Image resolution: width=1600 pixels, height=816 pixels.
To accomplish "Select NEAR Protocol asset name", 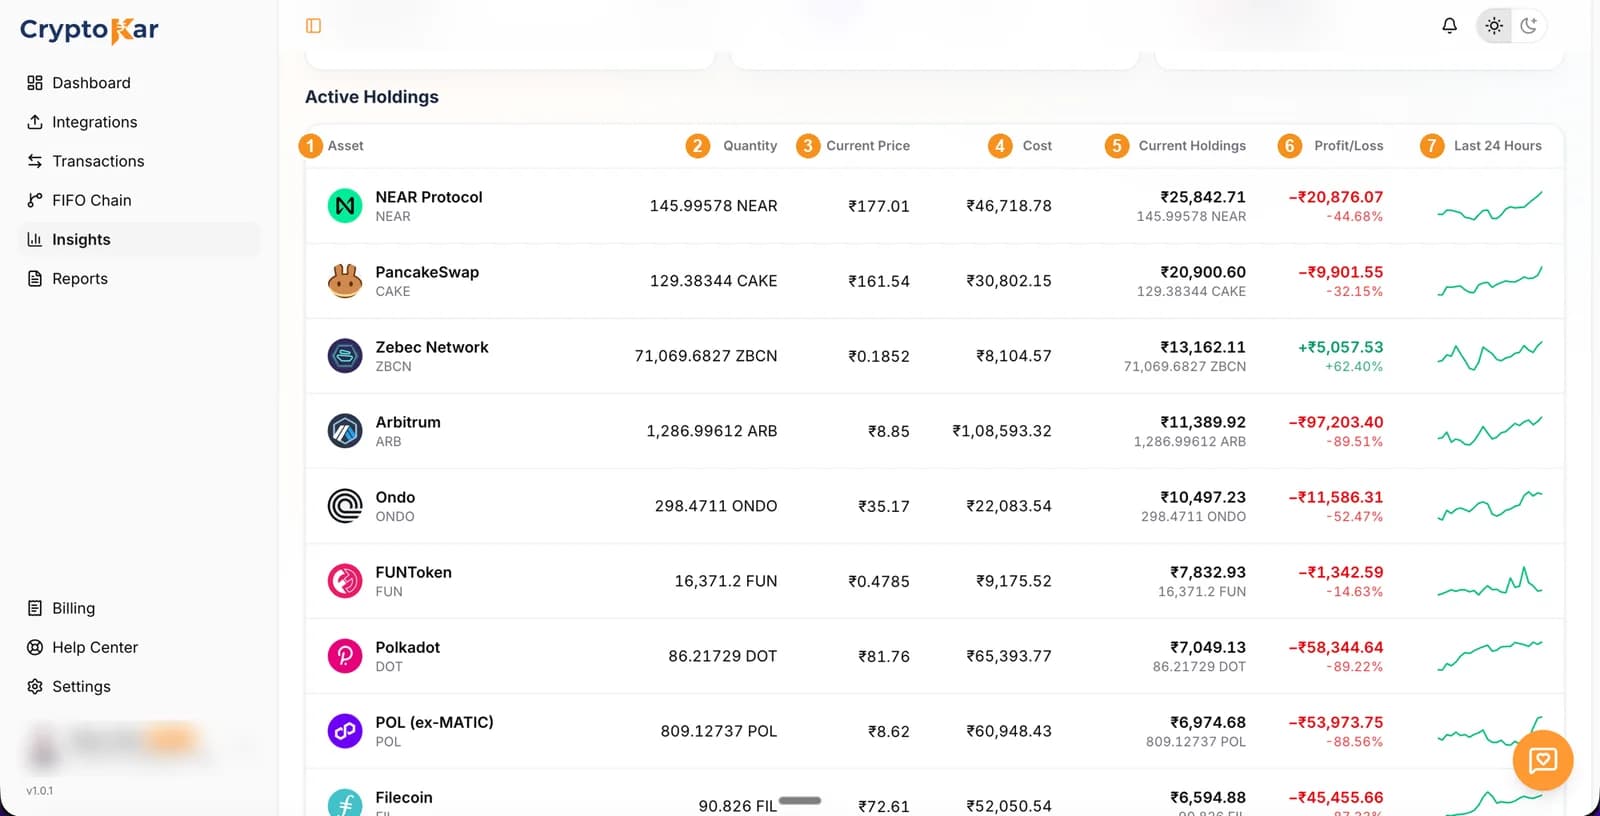I will point(429,197).
